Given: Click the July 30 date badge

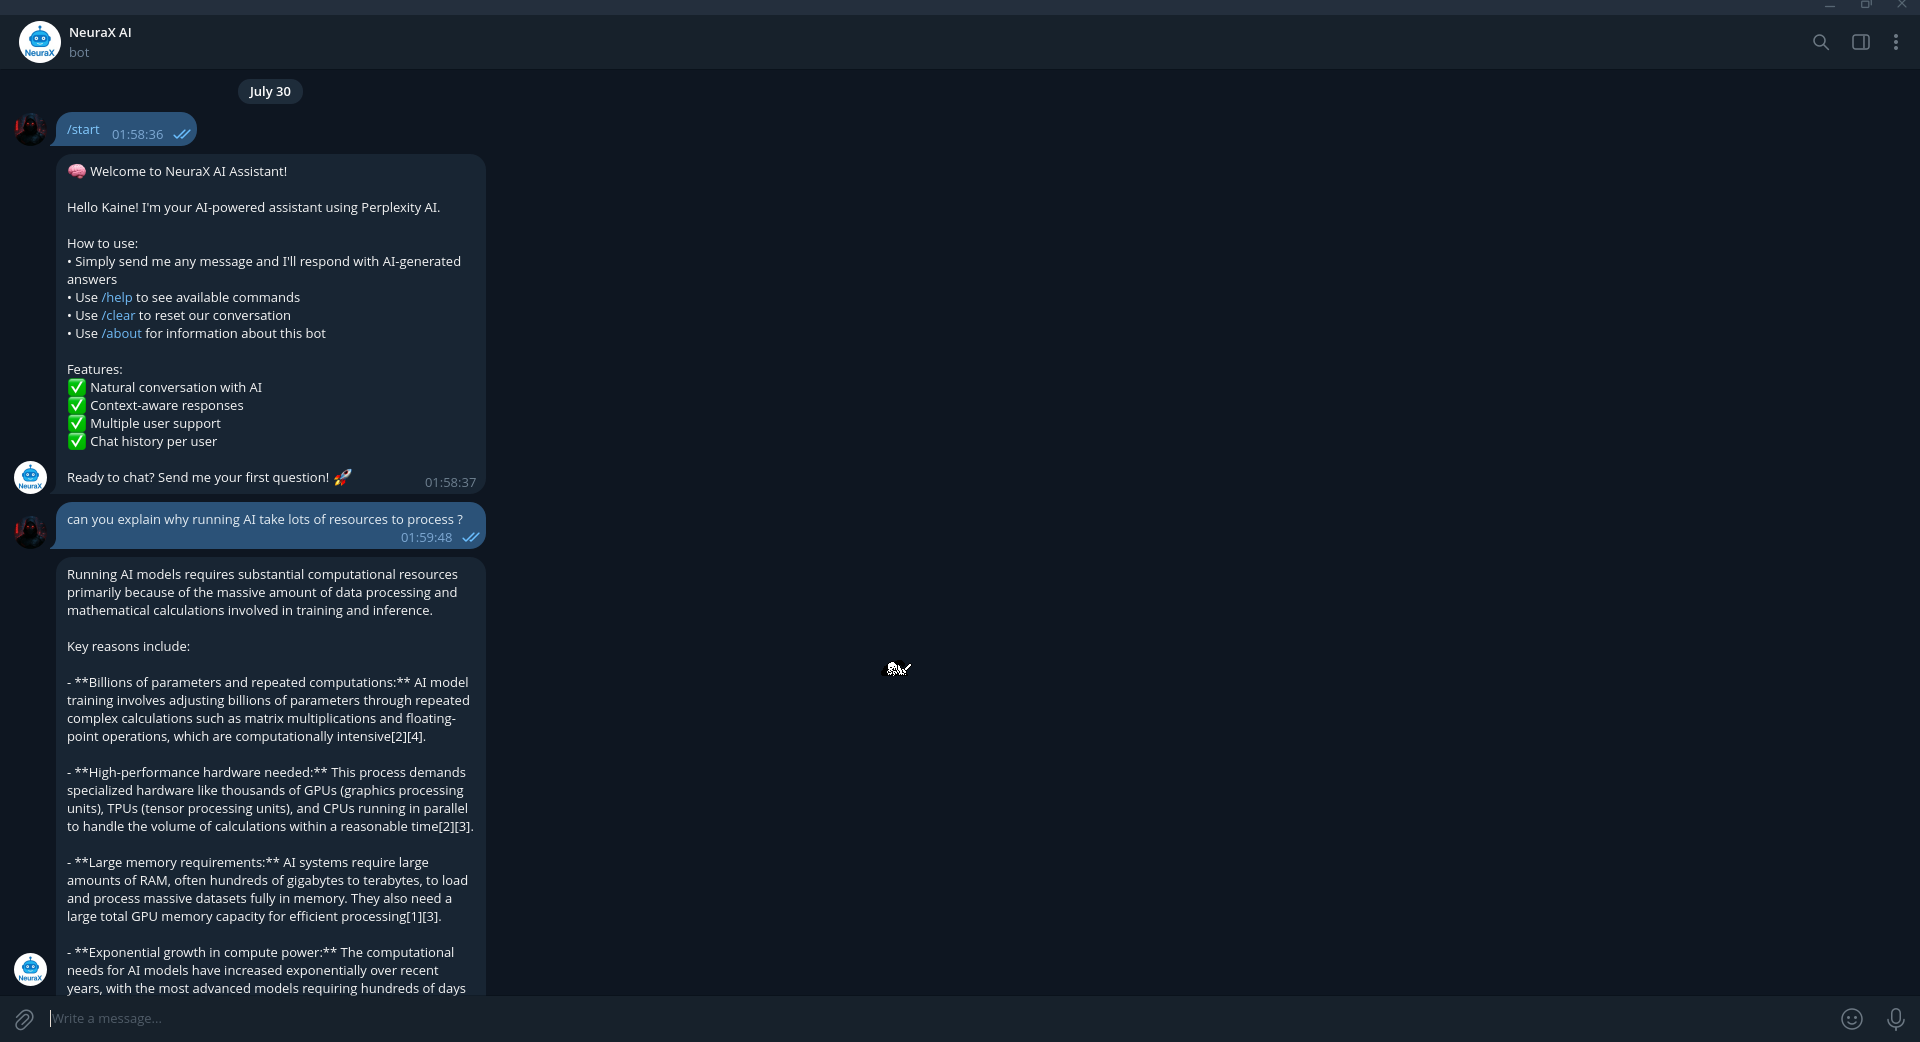Looking at the screenshot, I should pos(270,91).
